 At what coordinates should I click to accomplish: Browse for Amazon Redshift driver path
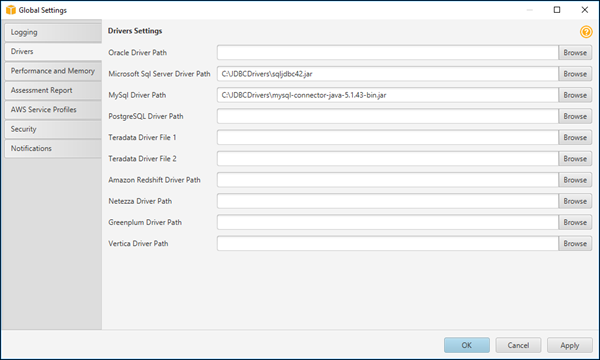(575, 180)
